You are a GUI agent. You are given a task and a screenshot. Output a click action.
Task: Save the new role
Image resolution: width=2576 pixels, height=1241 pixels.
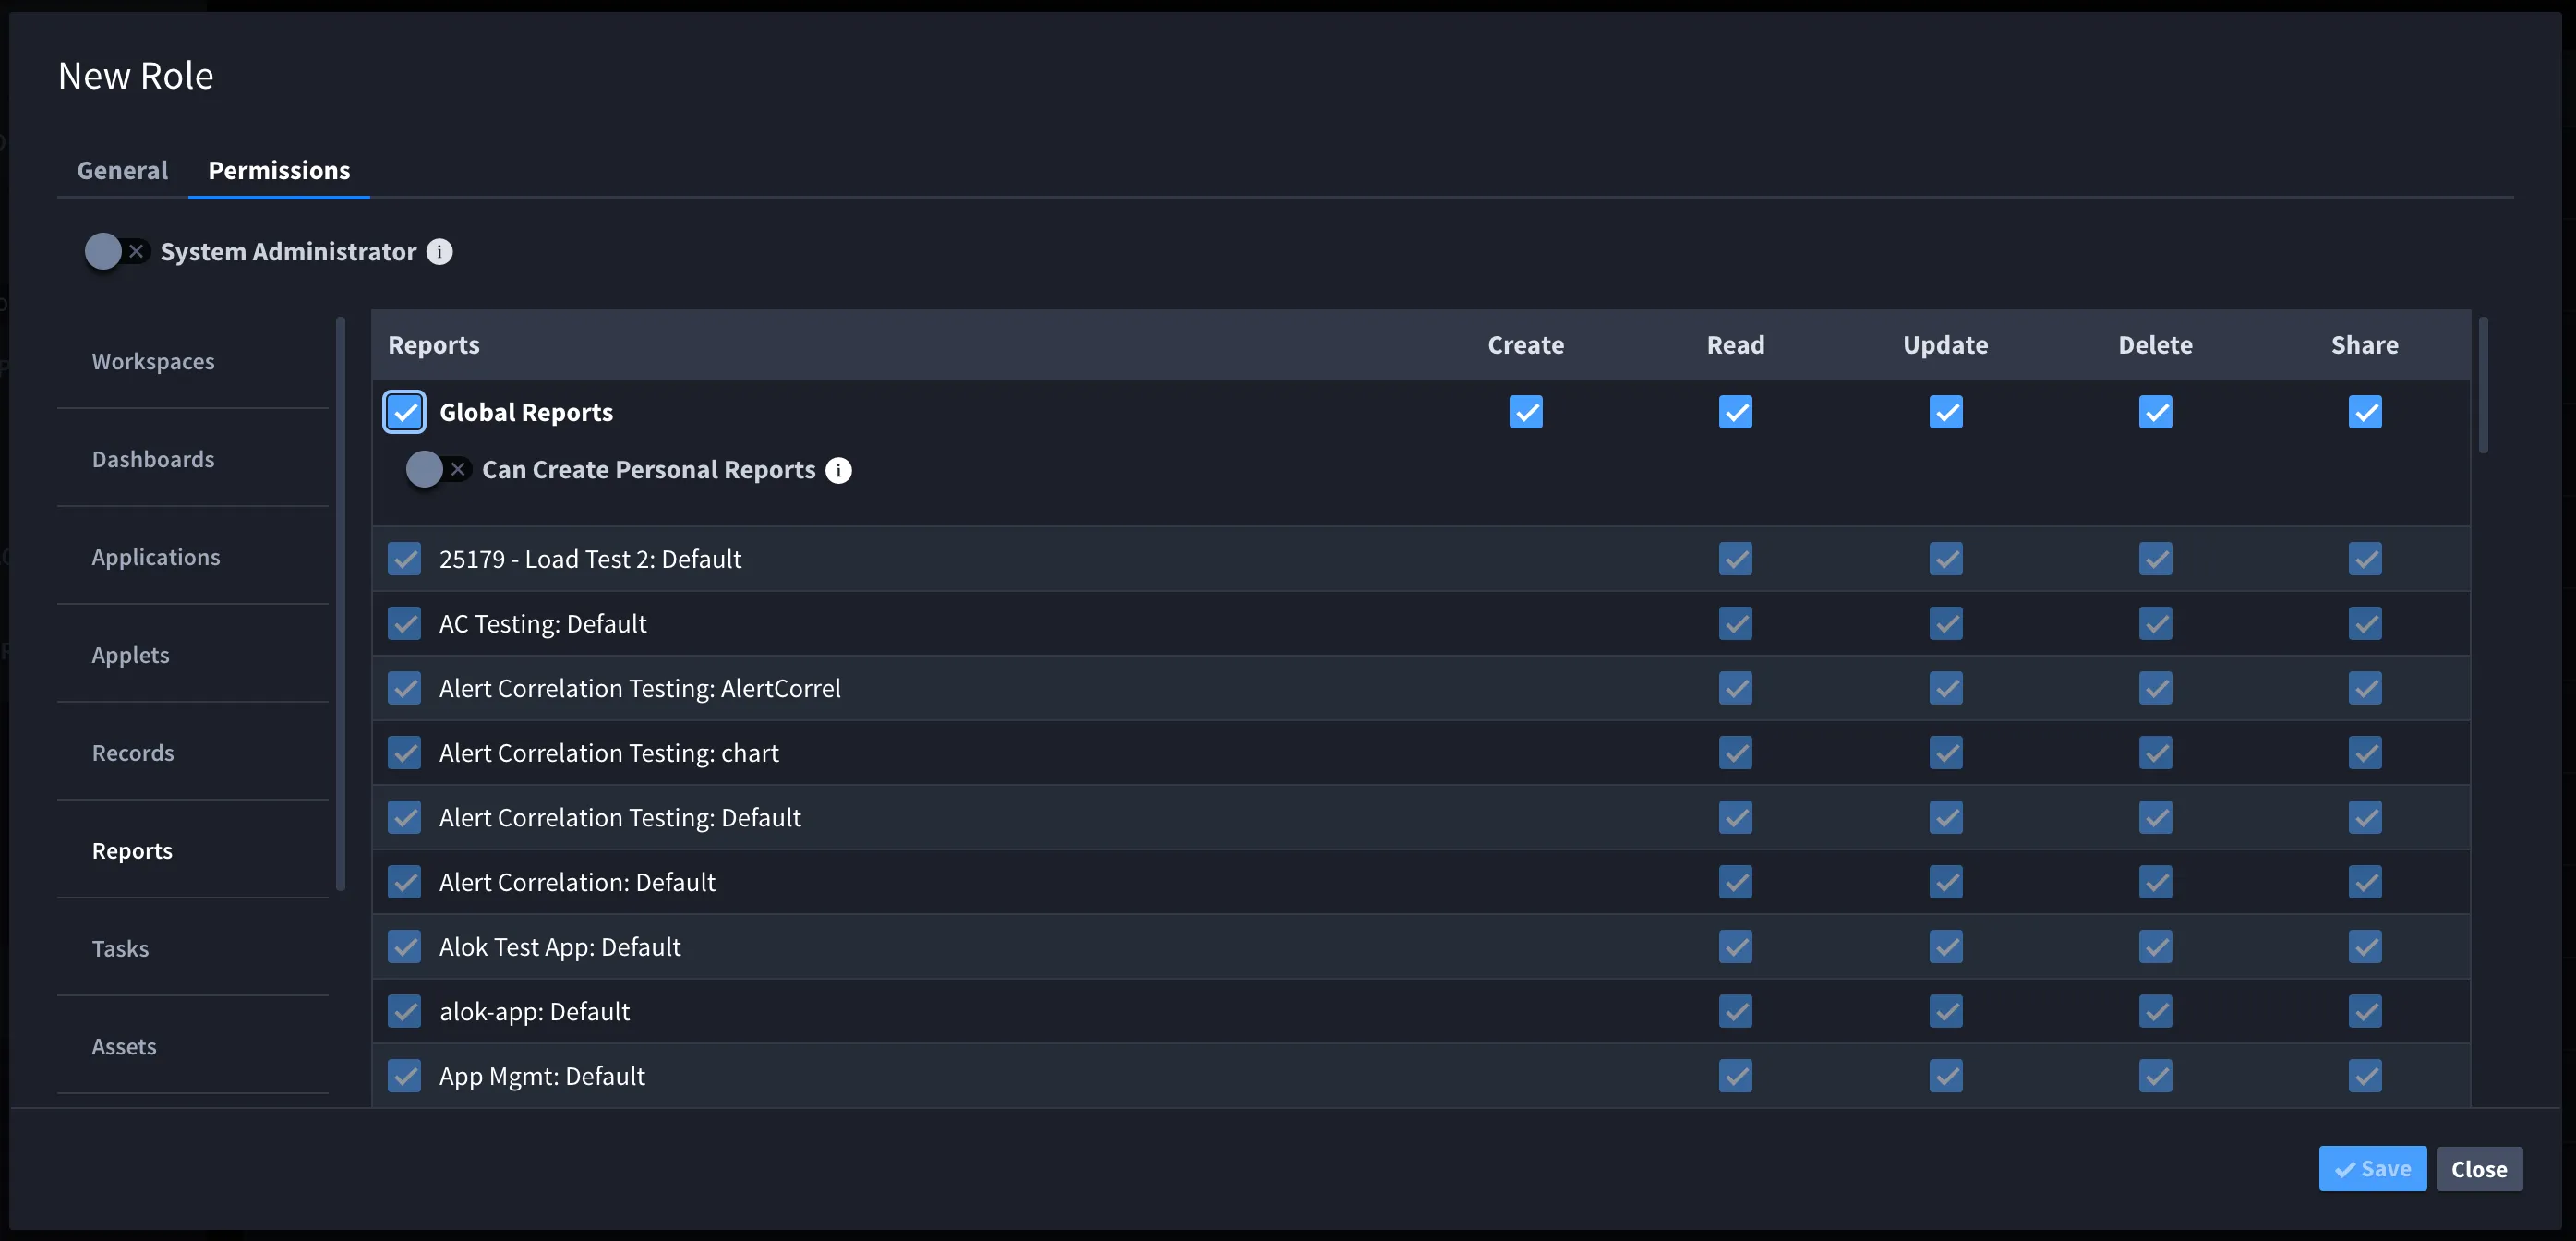[2372, 1169]
